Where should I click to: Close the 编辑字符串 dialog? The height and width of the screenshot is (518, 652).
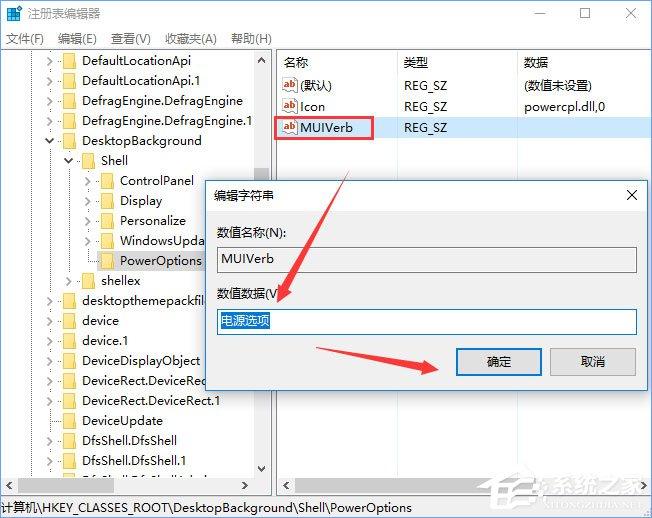click(632, 195)
